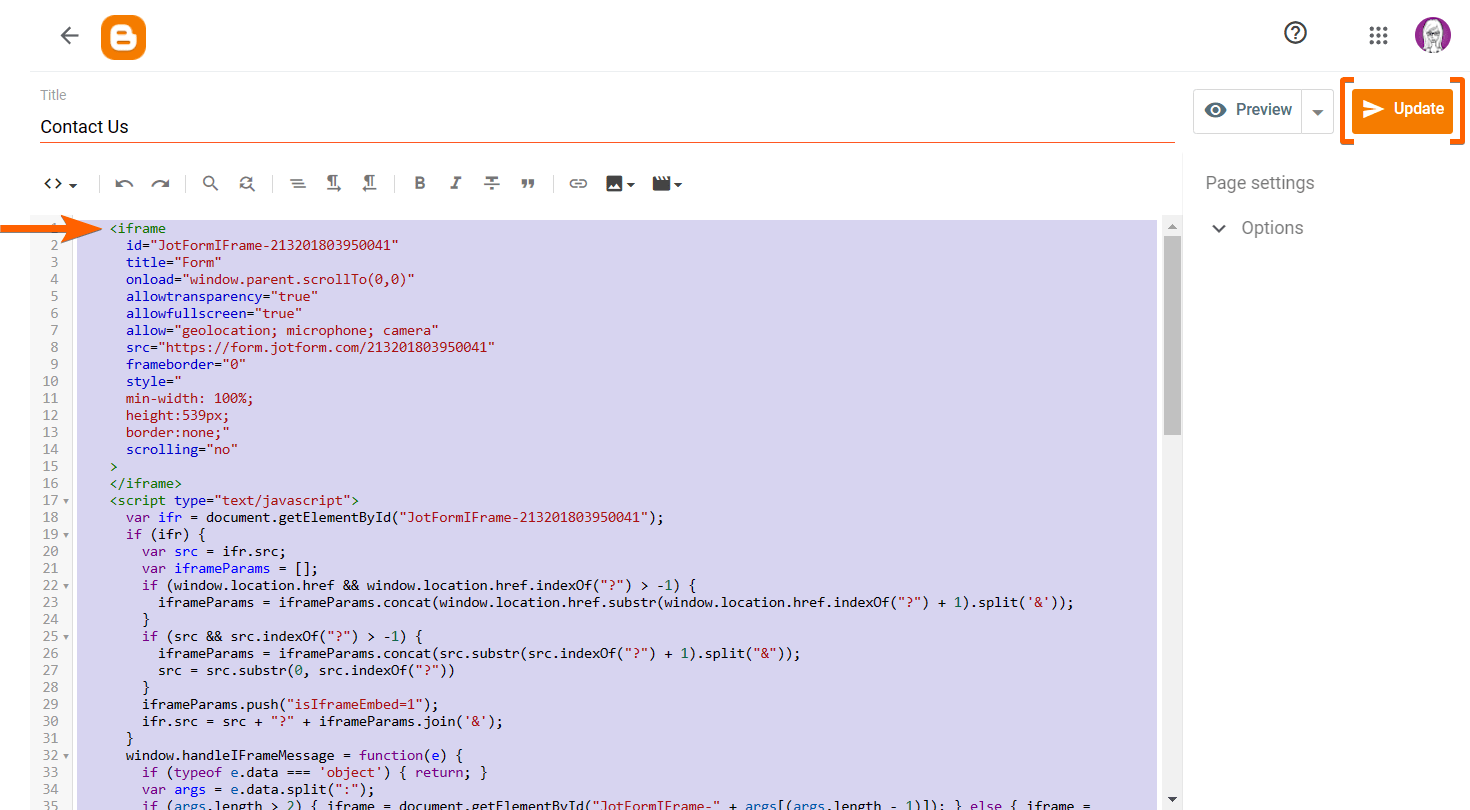1470x810 pixels.
Task: Click the id="JotFormIFrame-213201803950041" line
Action: 262,246
